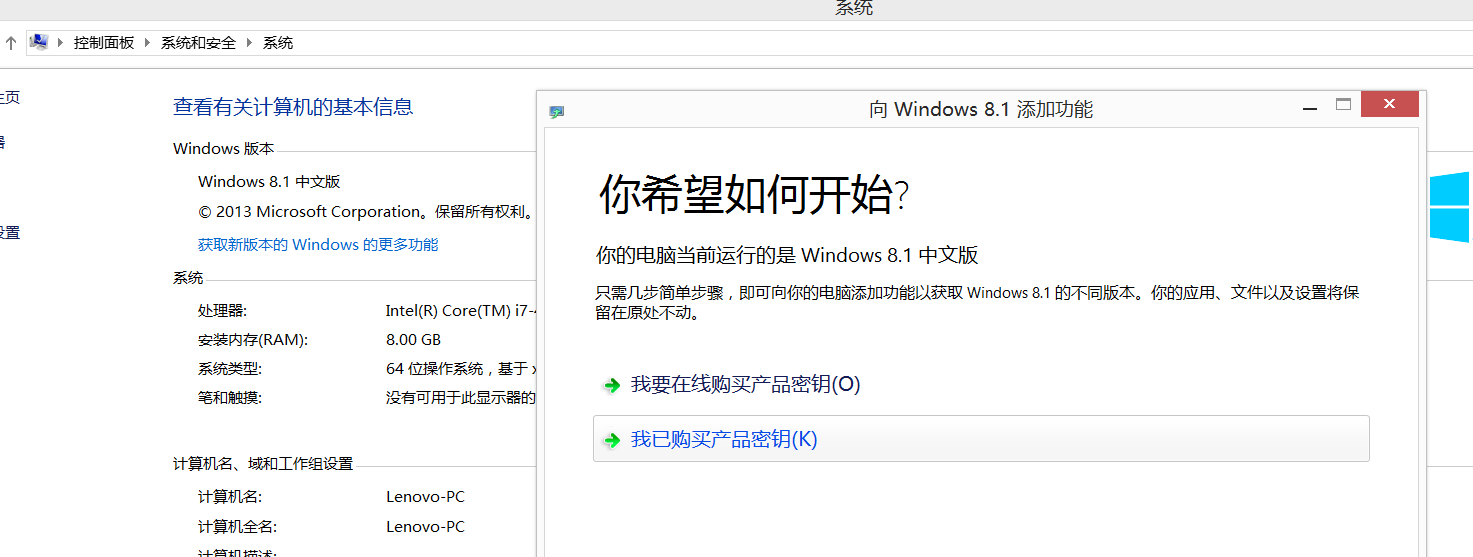Click the 向 Windows 8.1 添加功能 title text
The width and height of the screenshot is (1473, 557).
[x=981, y=110]
